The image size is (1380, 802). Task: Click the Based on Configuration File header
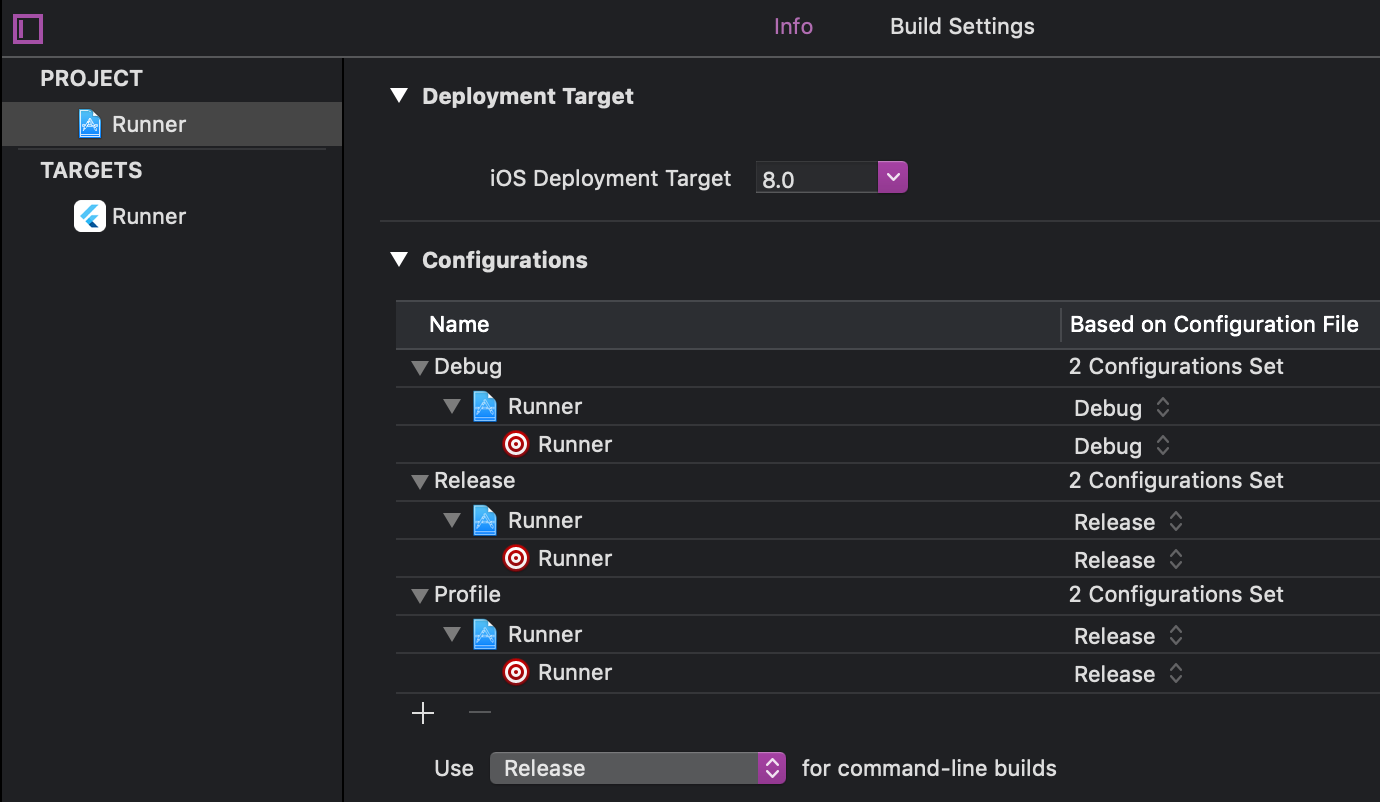[1214, 325]
